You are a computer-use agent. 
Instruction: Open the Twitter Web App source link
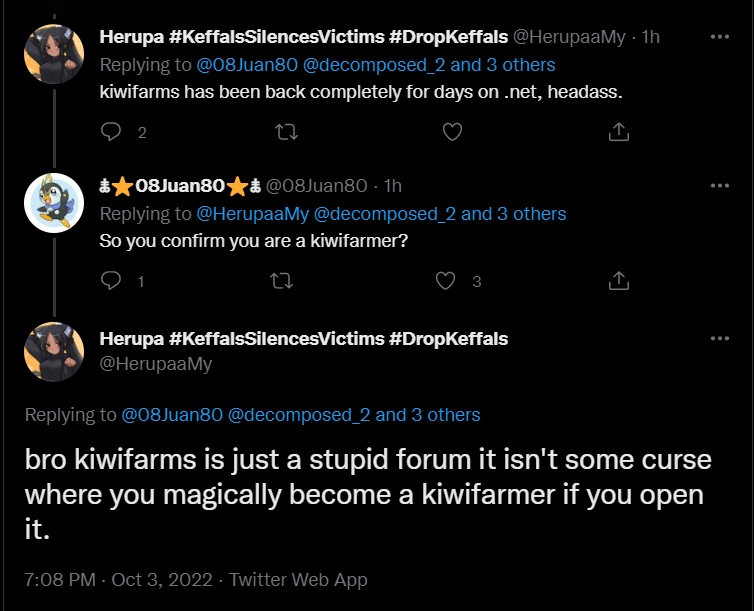[298, 579]
